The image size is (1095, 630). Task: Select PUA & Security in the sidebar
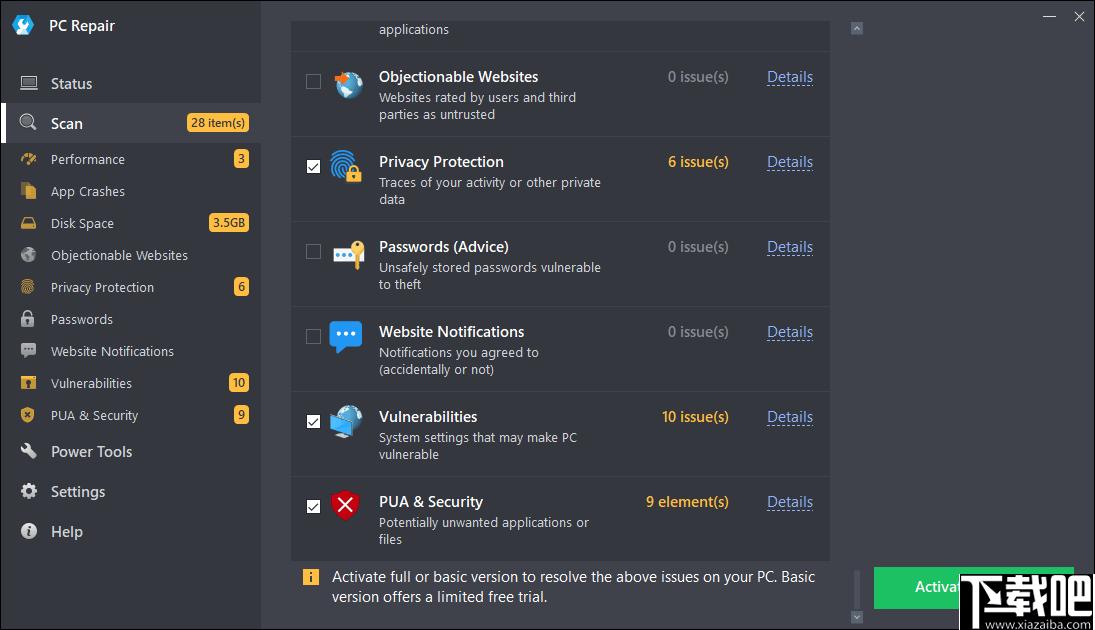[x=131, y=416]
